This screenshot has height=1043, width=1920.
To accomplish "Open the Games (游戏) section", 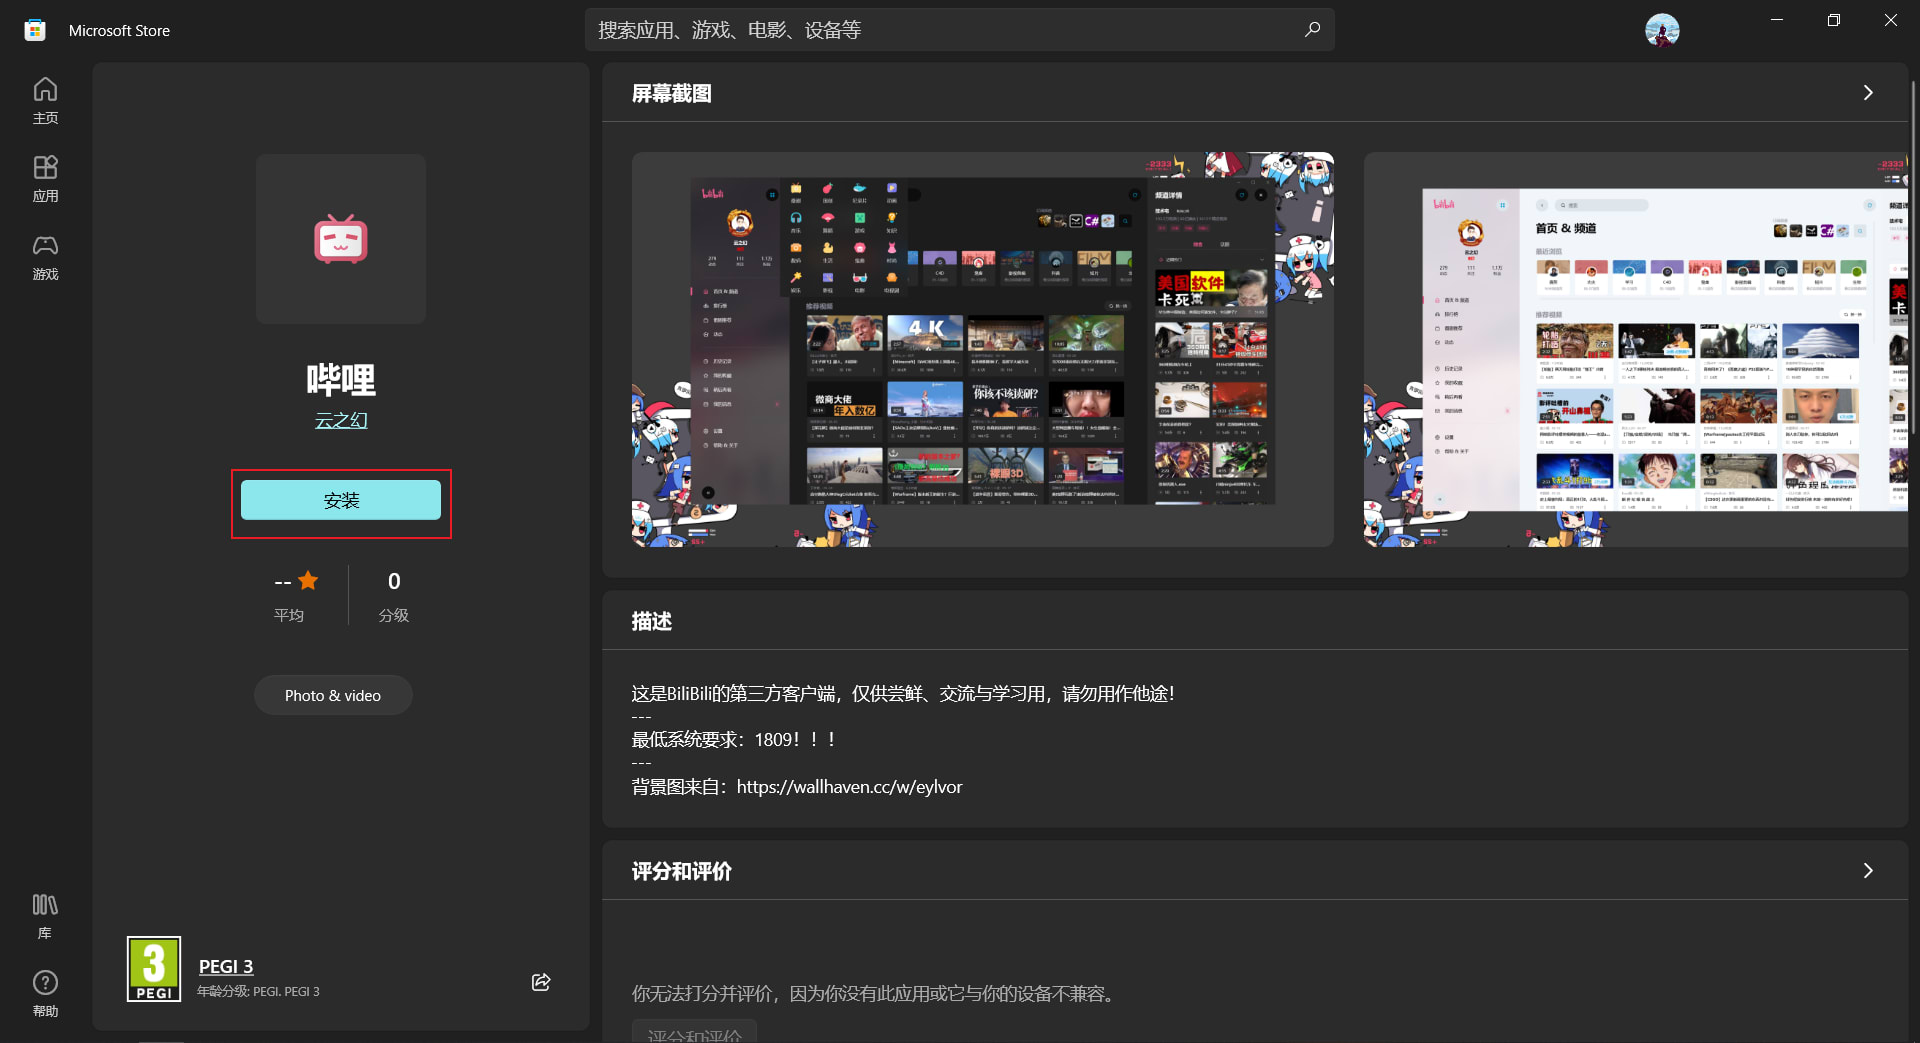I will pos(45,257).
